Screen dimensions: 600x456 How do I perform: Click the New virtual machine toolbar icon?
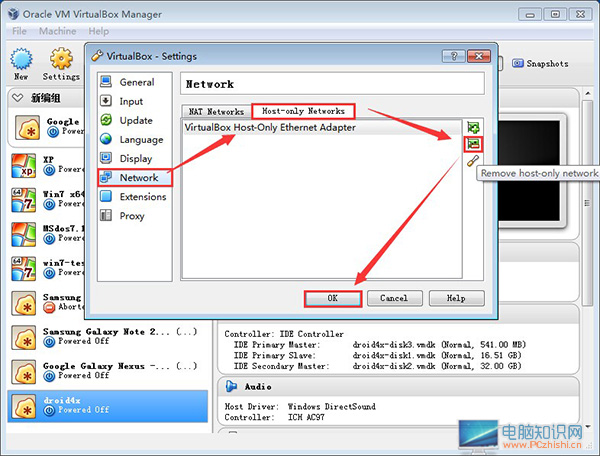point(21,62)
